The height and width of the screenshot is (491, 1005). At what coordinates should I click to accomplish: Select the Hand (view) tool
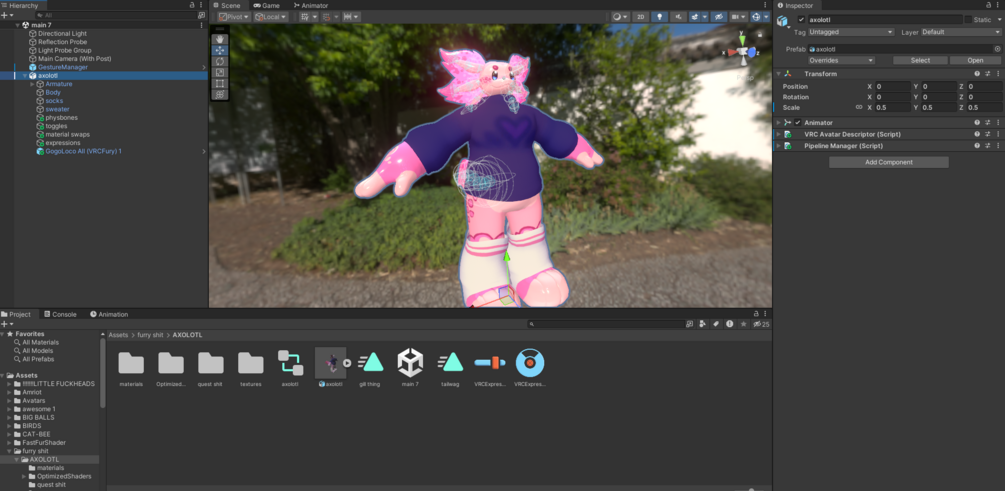(219, 39)
